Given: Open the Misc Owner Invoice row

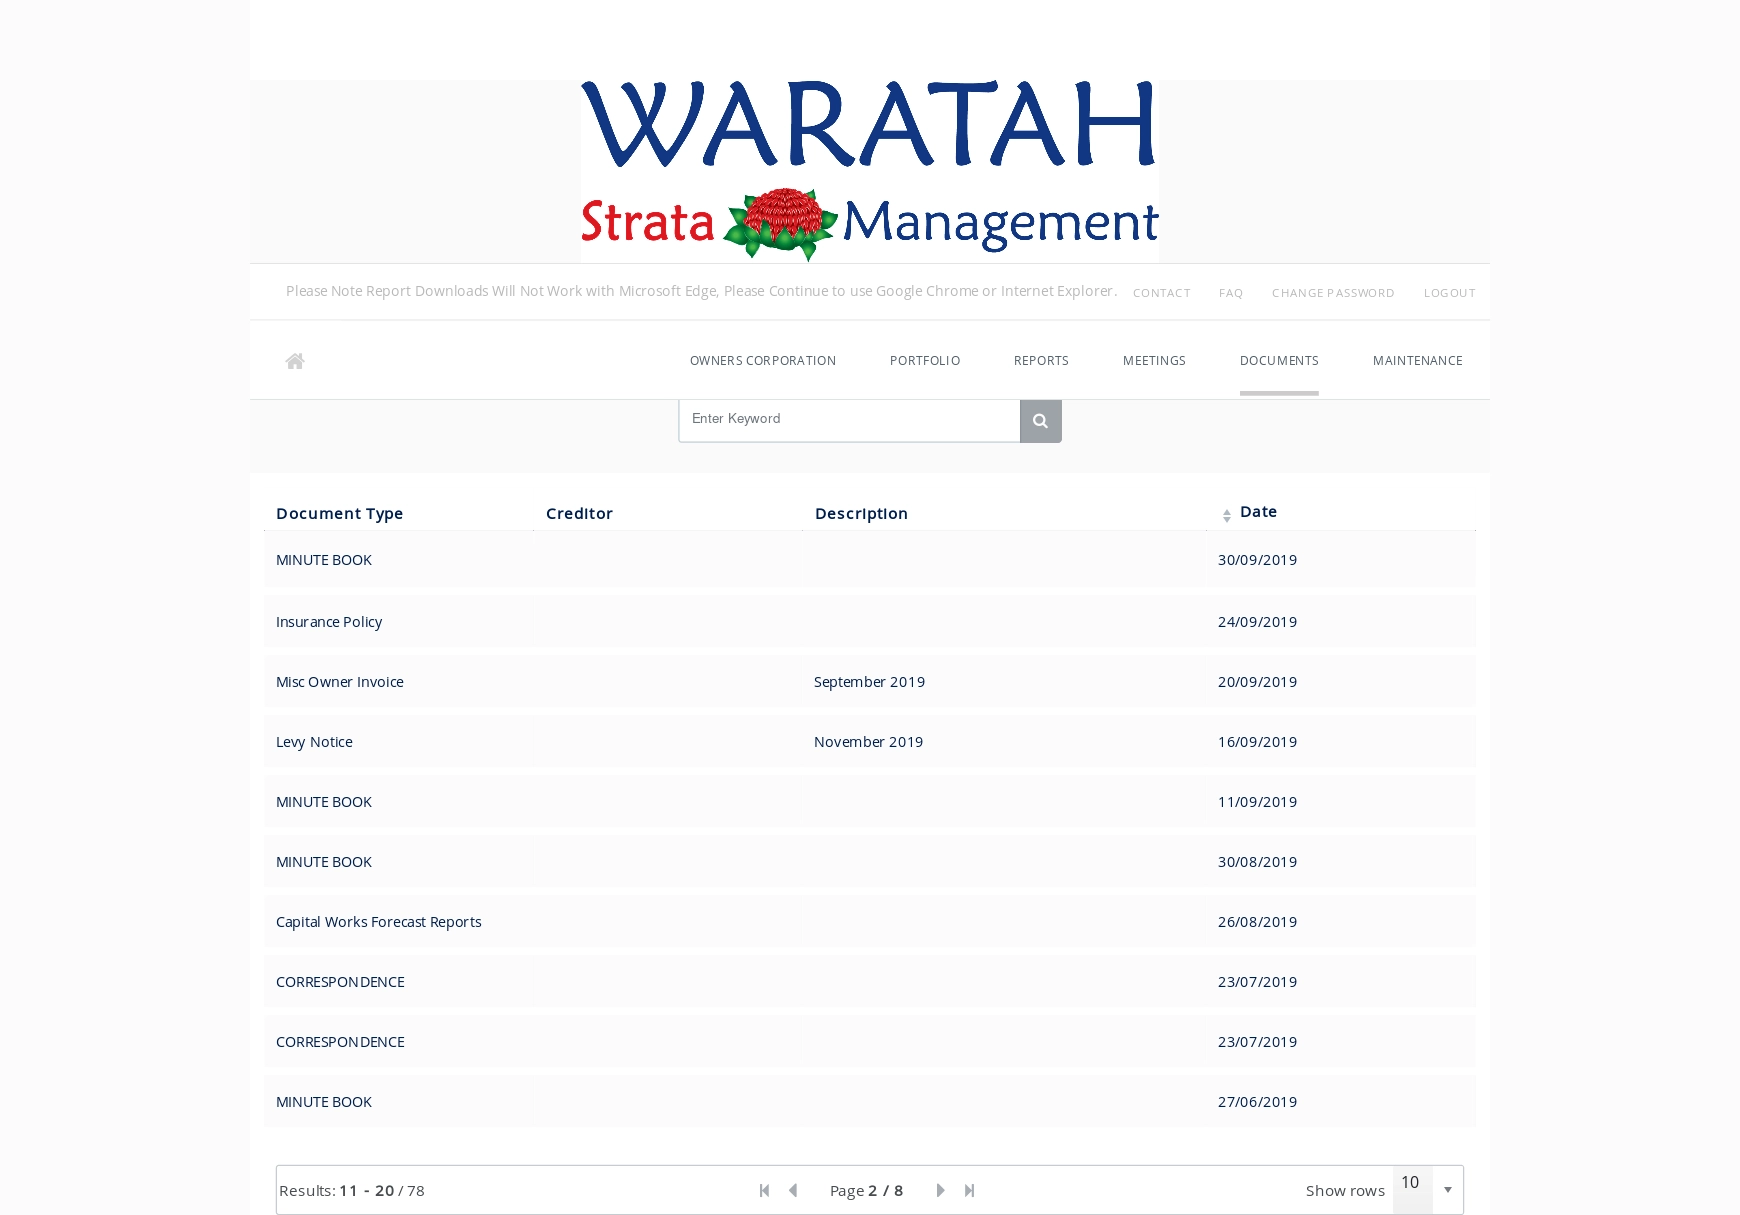Looking at the screenshot, I should pyautogui.click(x=870, y=681).
